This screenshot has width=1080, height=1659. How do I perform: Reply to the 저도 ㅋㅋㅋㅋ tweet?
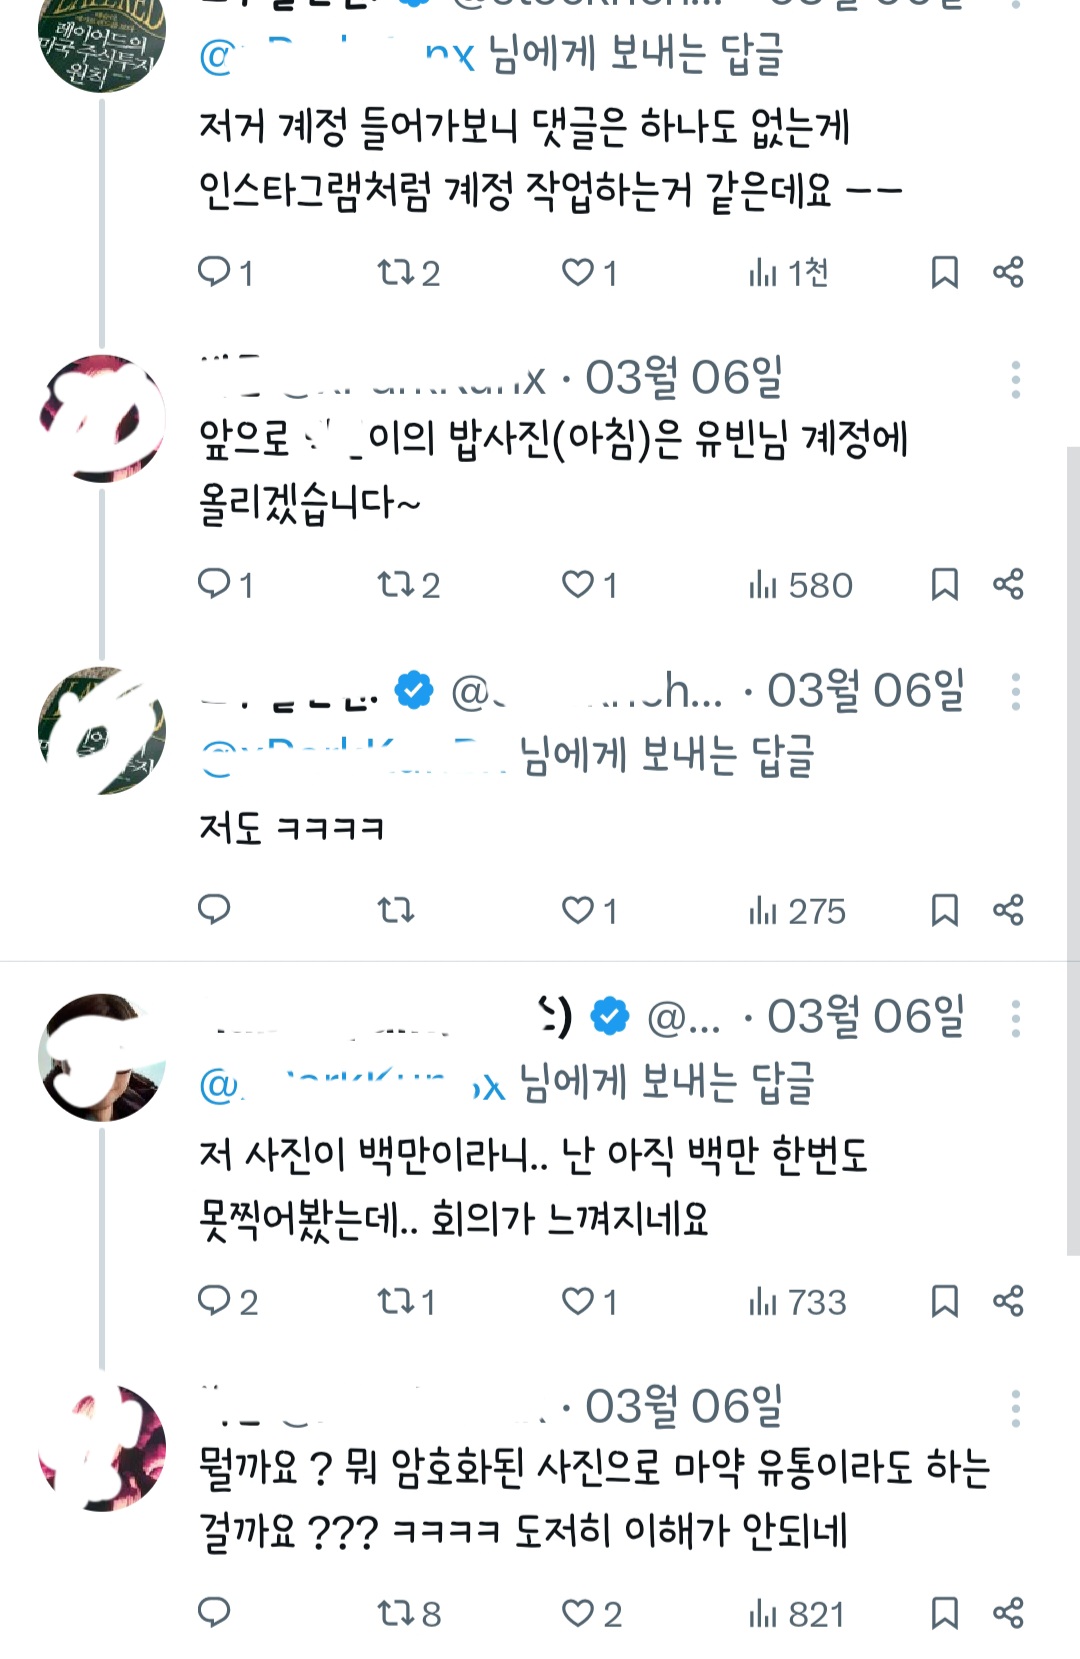pos(214,910)
